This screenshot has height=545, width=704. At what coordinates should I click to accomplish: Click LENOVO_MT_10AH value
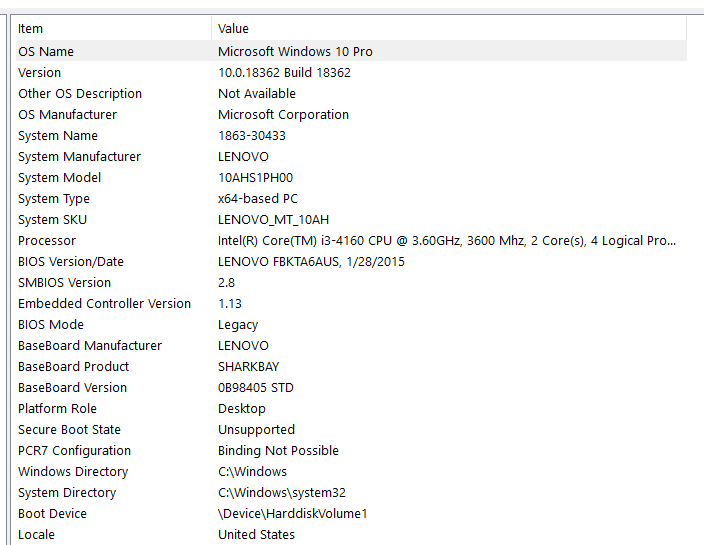[x=273, y=220]
